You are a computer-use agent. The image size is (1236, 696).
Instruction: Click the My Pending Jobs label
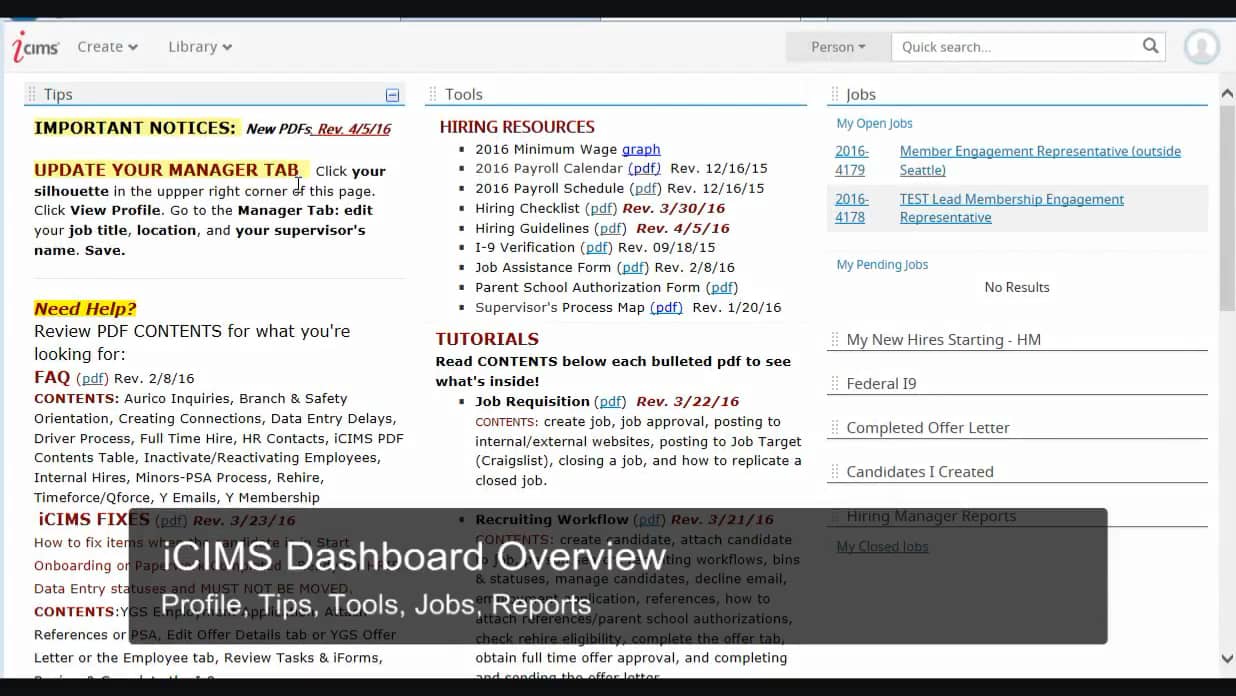(882, 264)
